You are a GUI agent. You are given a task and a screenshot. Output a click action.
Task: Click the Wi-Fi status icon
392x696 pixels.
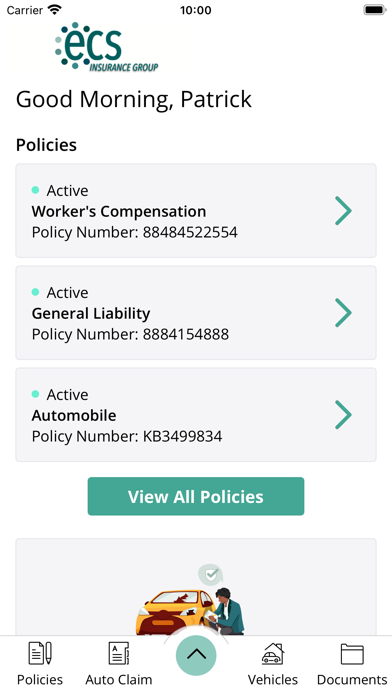55,10
